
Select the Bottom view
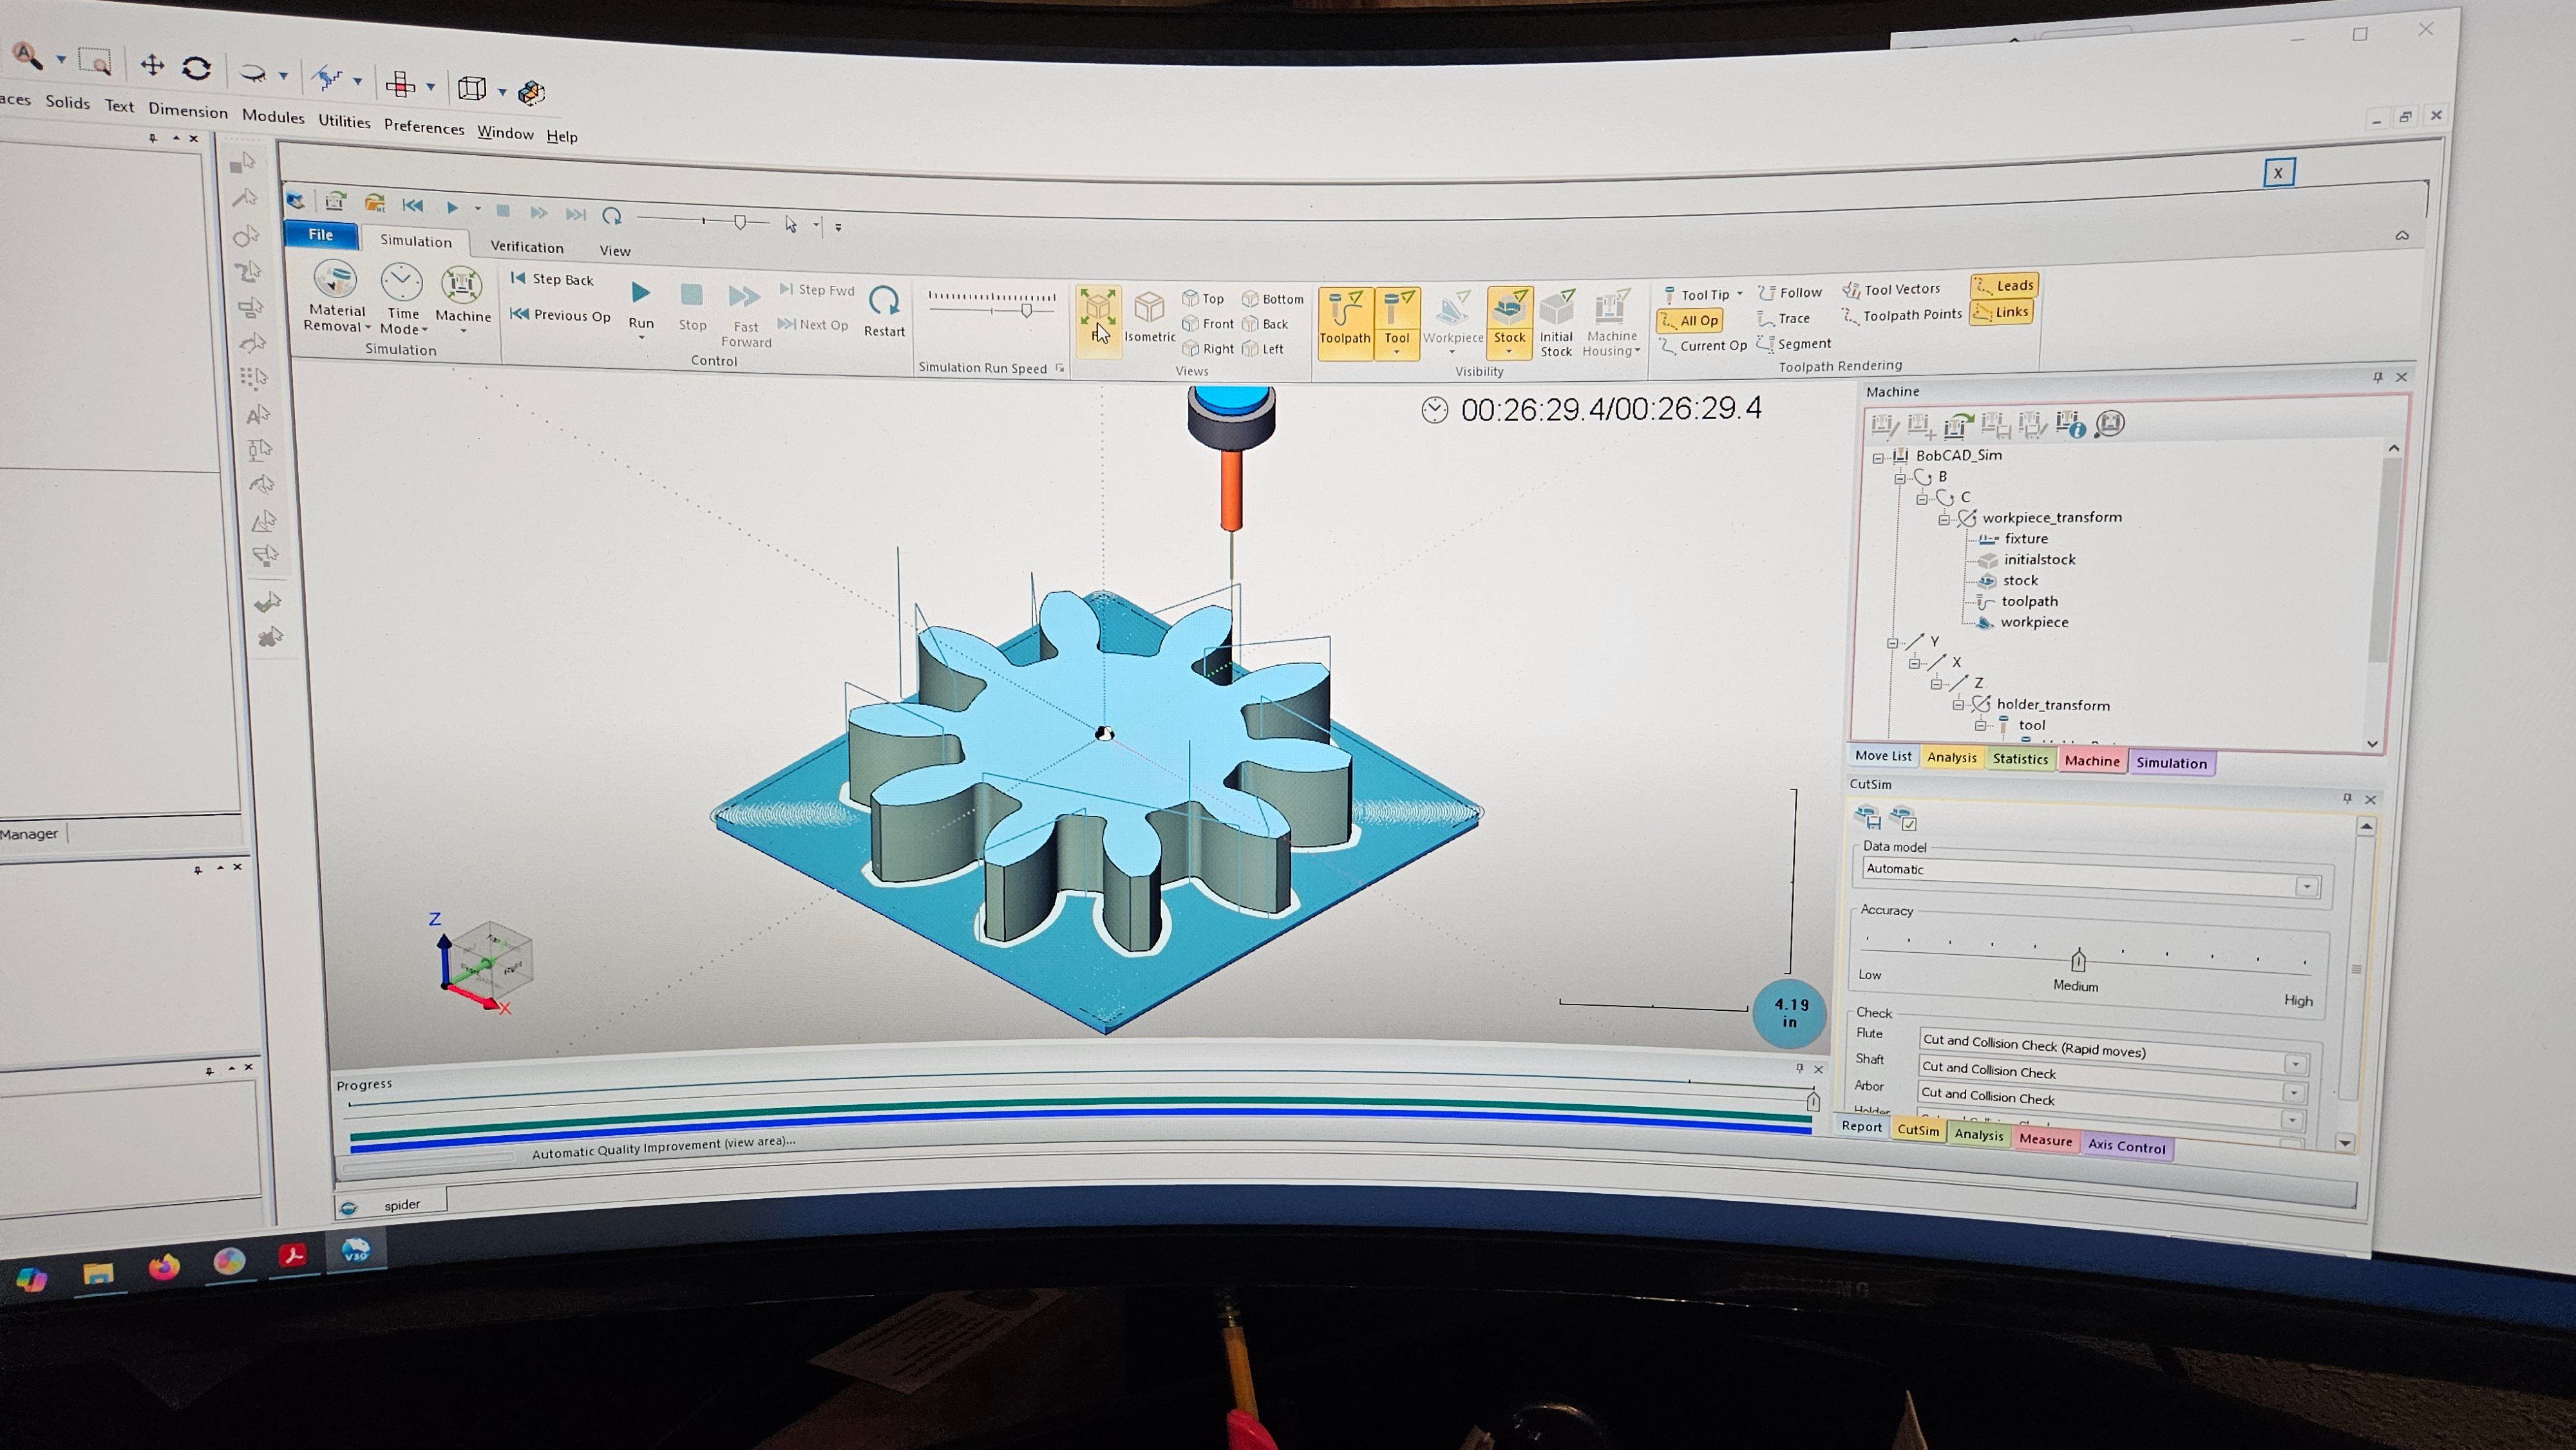pyautogui.click(x=1273, y=299)
